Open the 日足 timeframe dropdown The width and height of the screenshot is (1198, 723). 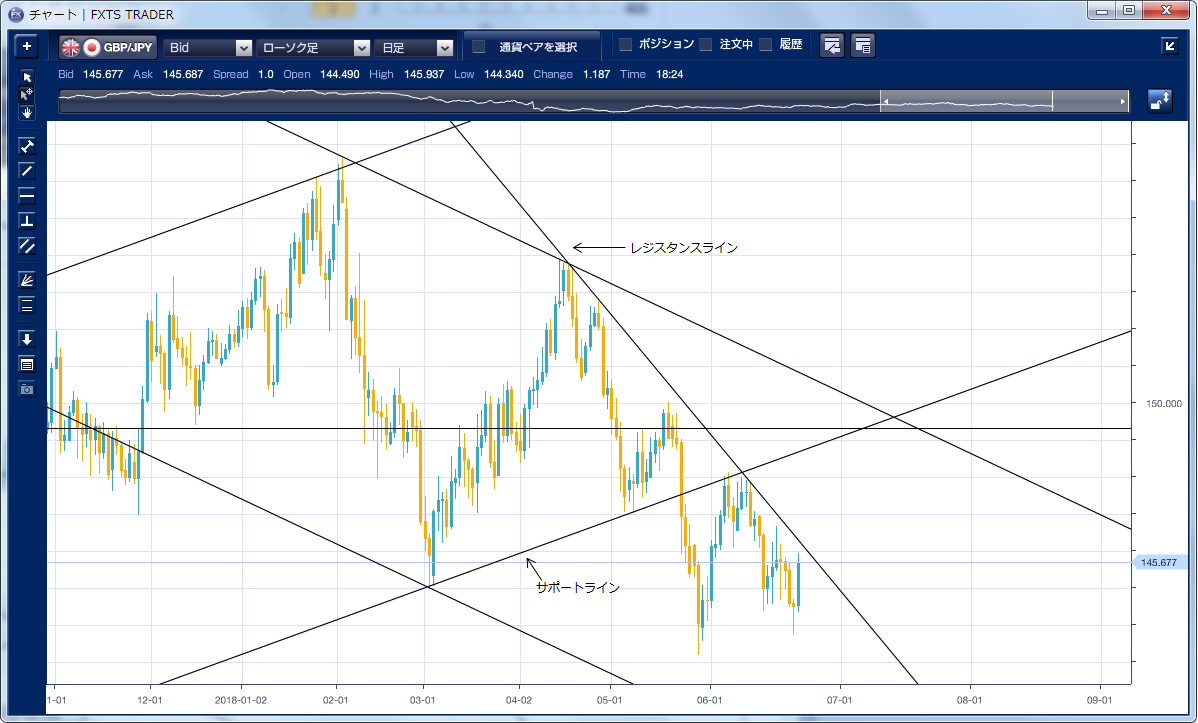pyautogui.click(x=414, y=47)
